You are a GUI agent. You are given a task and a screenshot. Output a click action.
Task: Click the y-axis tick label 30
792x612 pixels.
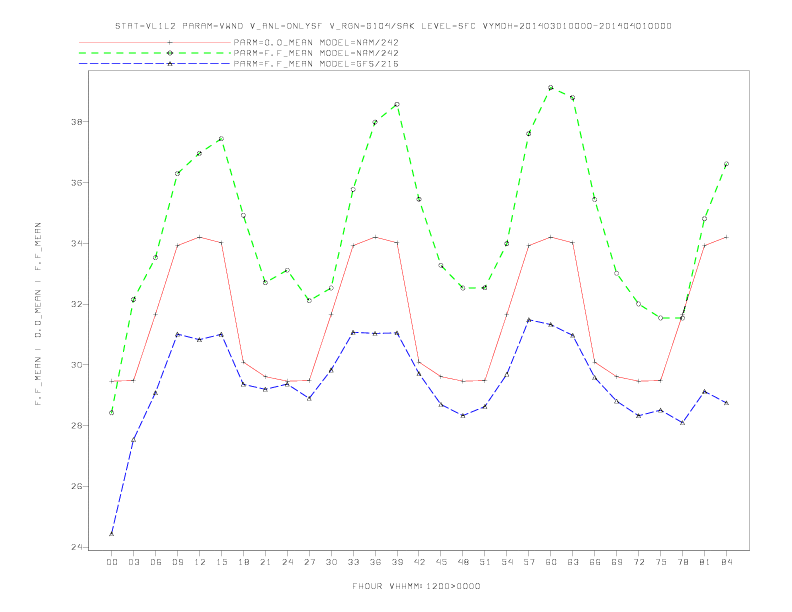(x=76, y=365)
